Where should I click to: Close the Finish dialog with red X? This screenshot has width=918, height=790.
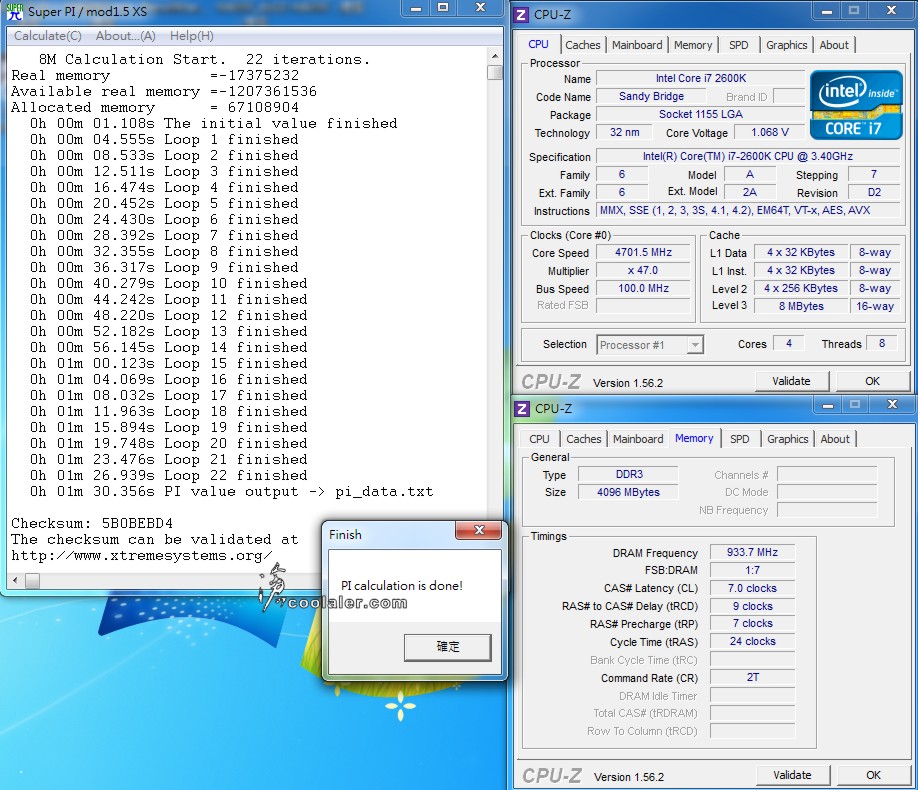point(478,531)
